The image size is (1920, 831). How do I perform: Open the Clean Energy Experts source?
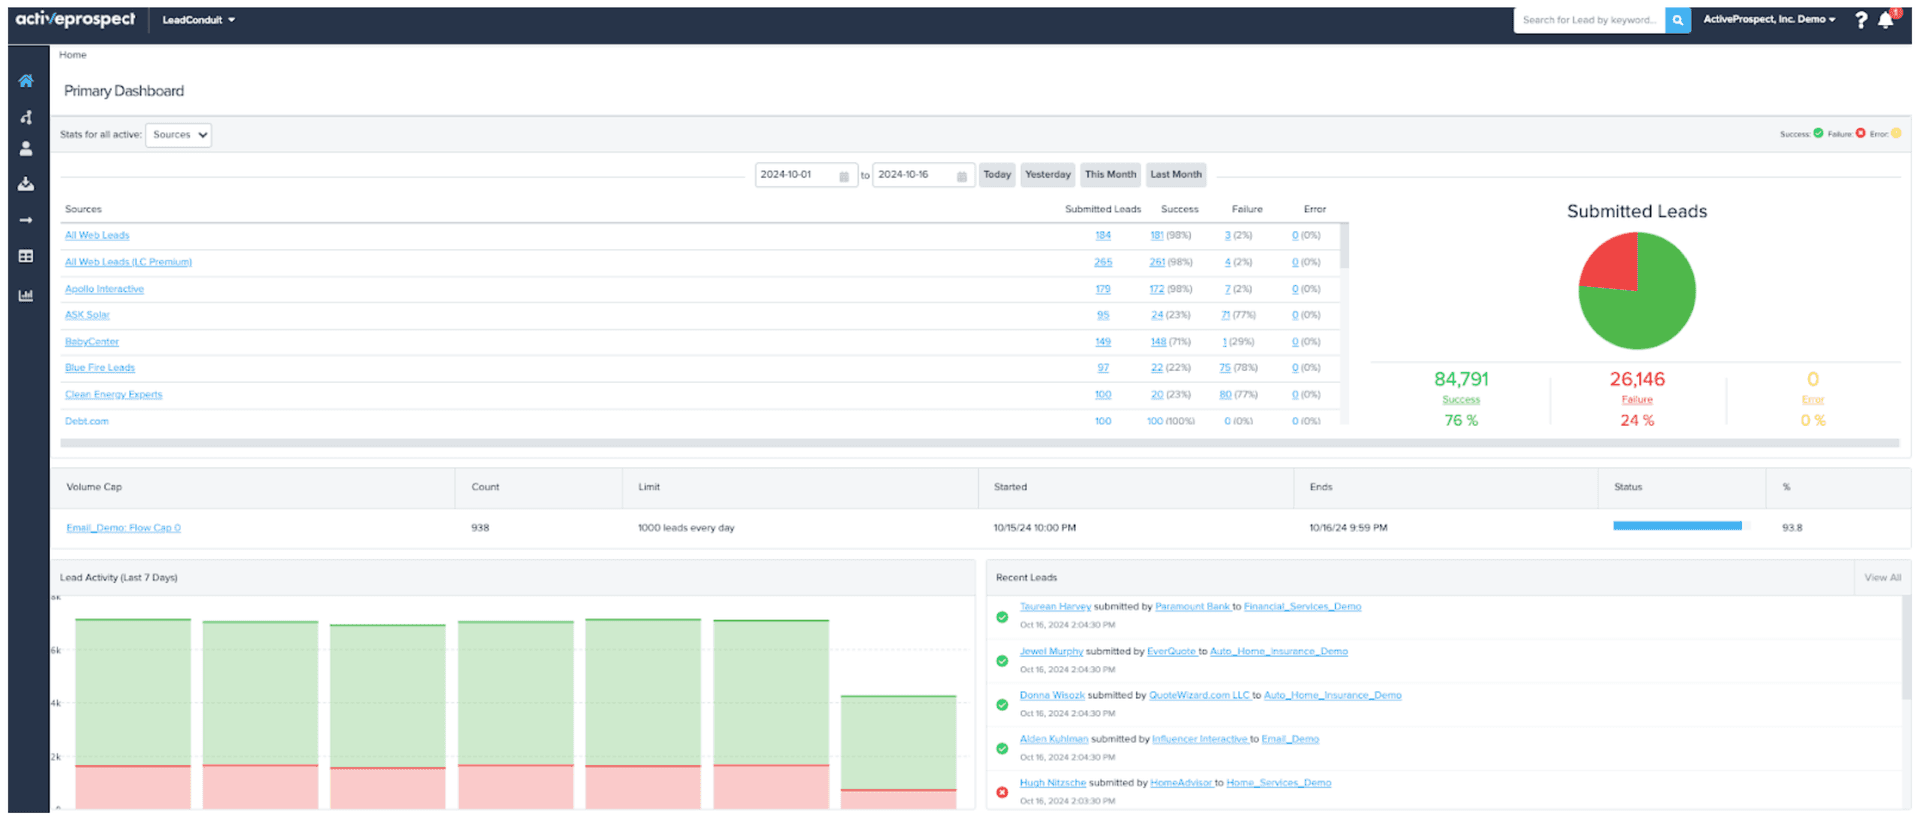[x=113, y=395]
